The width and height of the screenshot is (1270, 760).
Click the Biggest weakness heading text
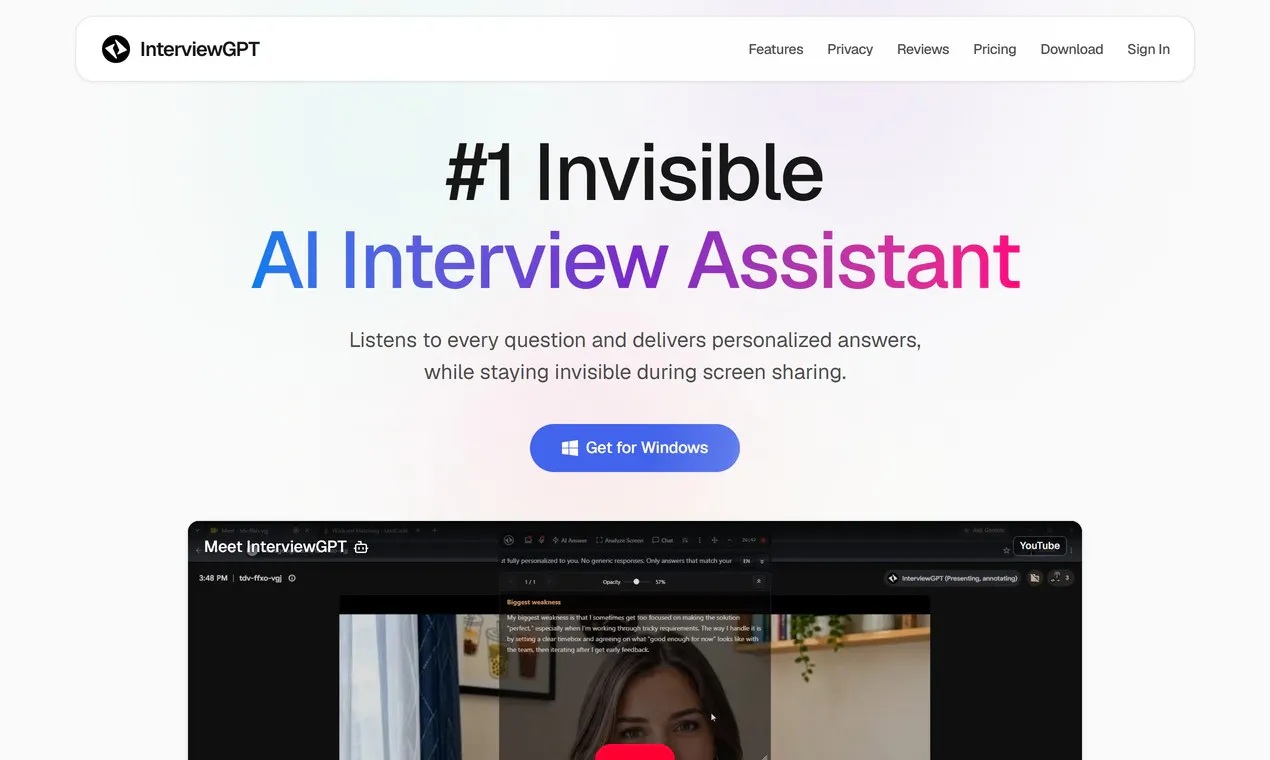[534, 602]
